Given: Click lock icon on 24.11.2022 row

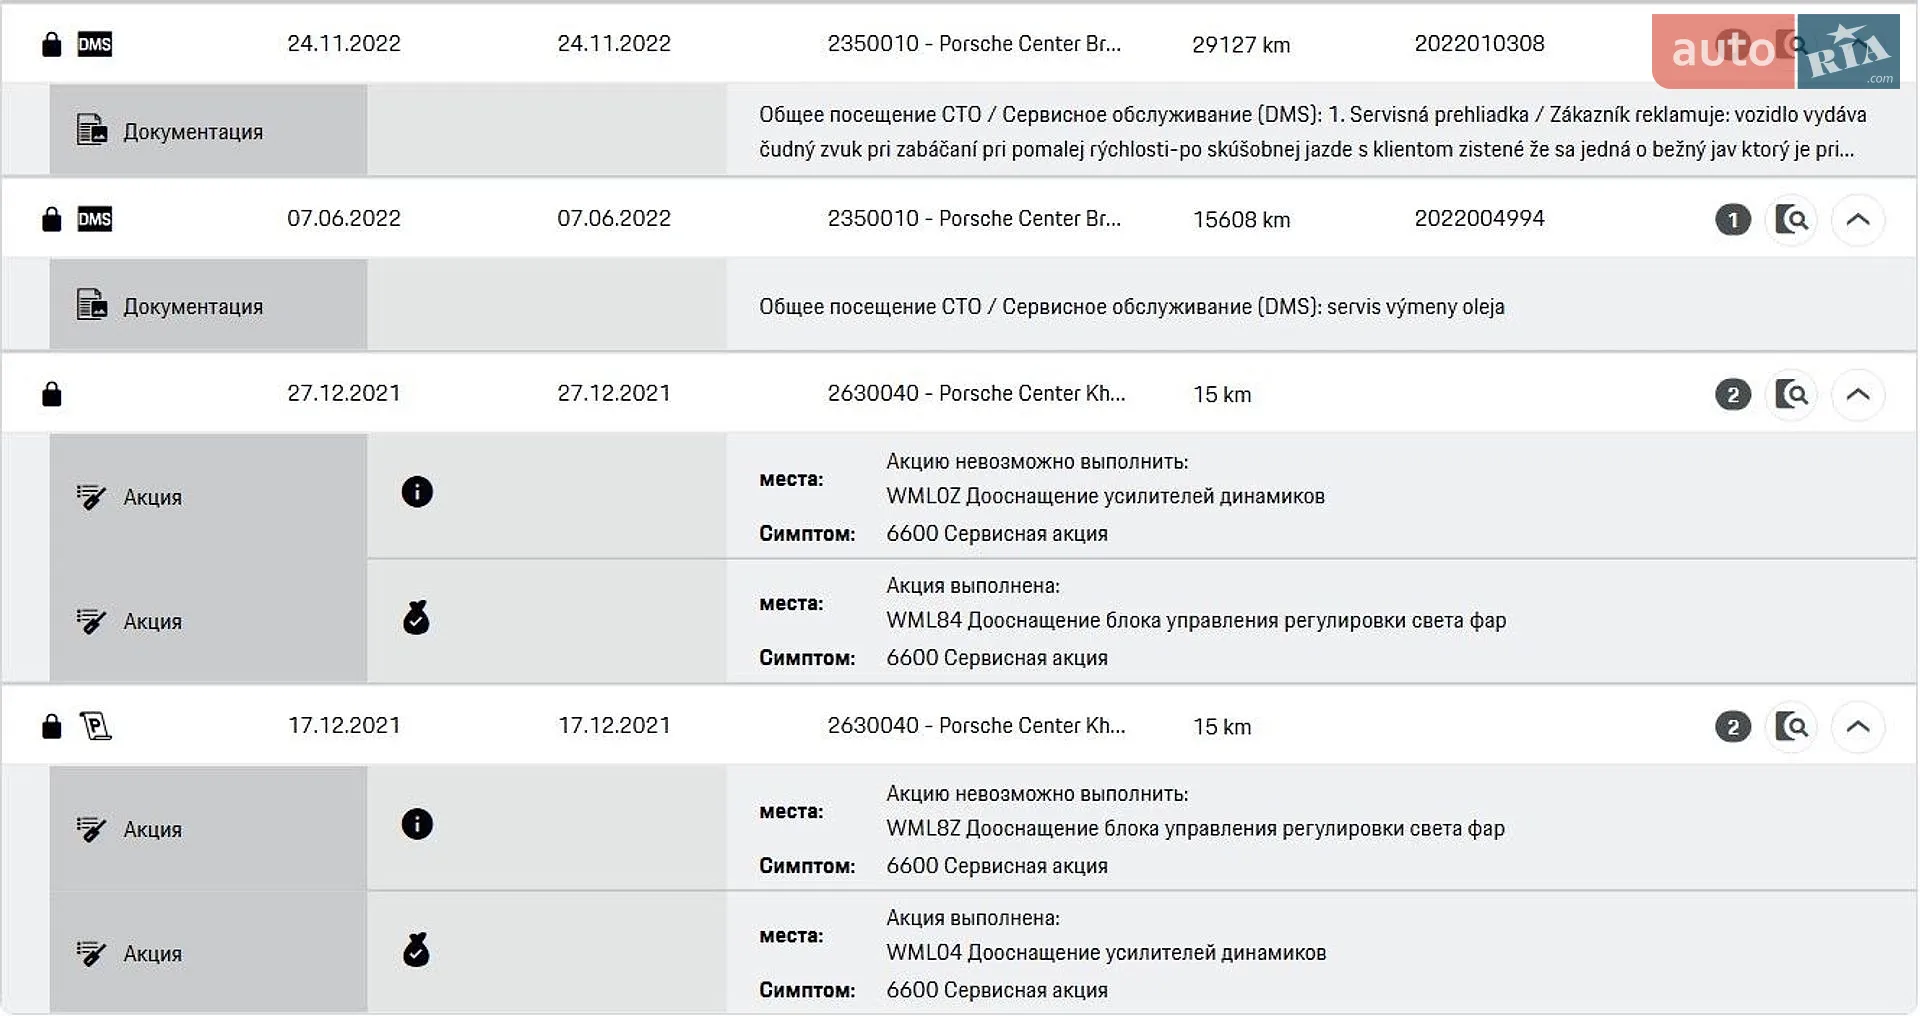Looking at the screenshot, I should (x=52, y=44).
